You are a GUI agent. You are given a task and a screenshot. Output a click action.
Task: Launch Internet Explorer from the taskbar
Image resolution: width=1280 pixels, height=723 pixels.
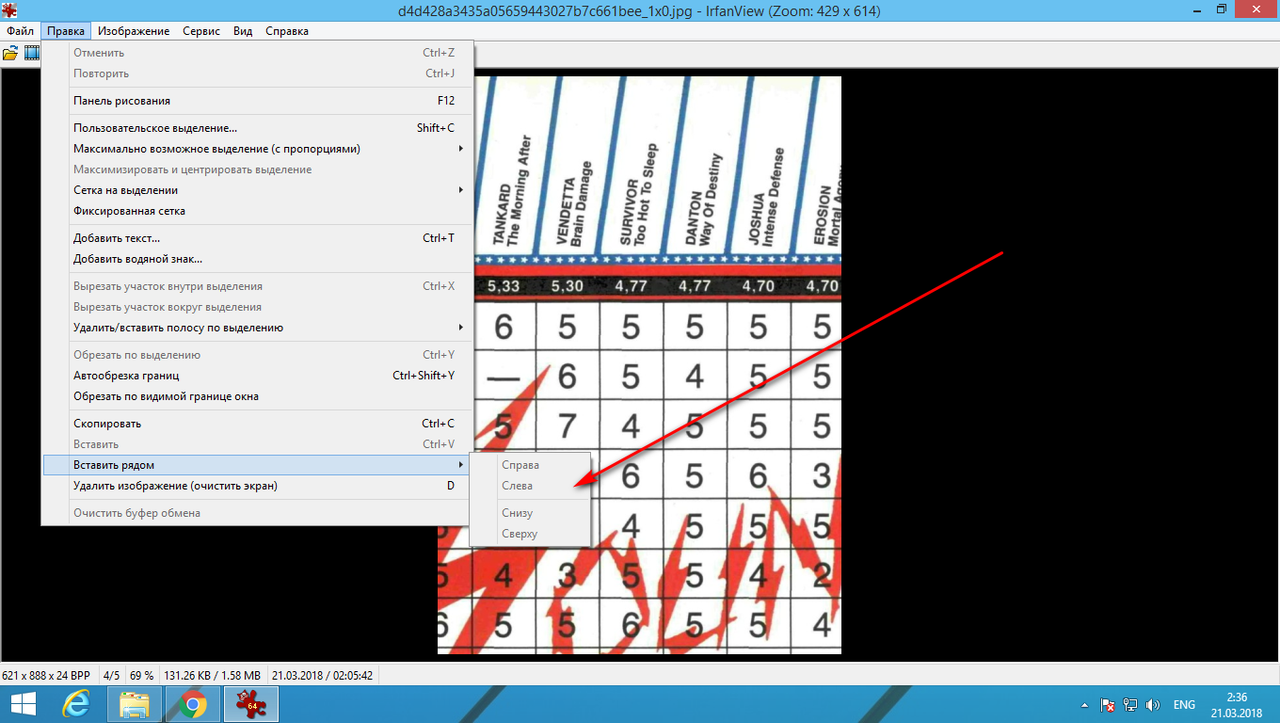click(75, 705)
